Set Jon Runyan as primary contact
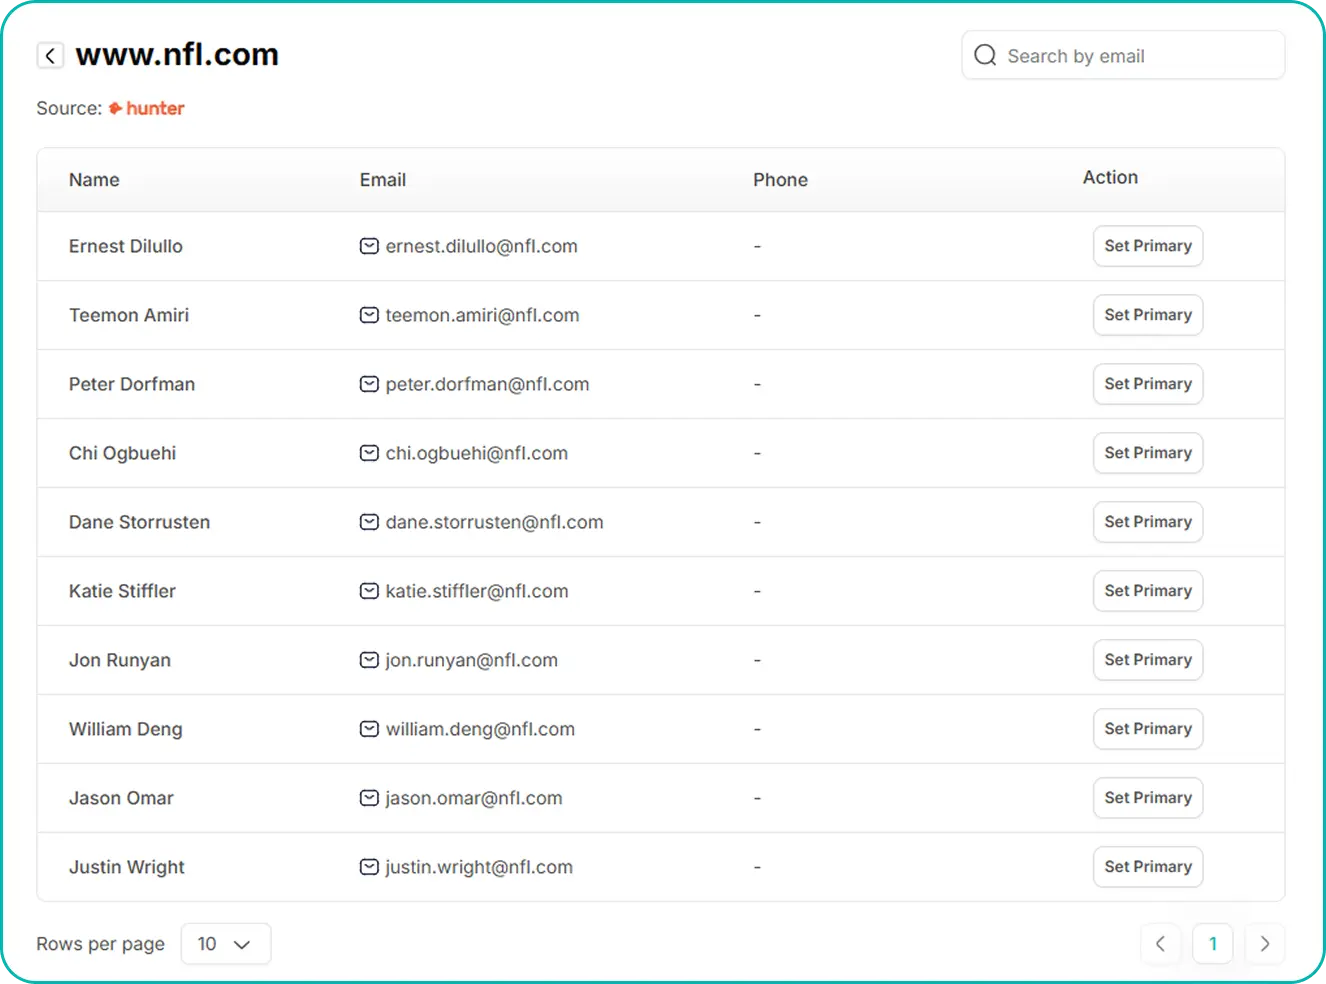 tap(1148, 660)
